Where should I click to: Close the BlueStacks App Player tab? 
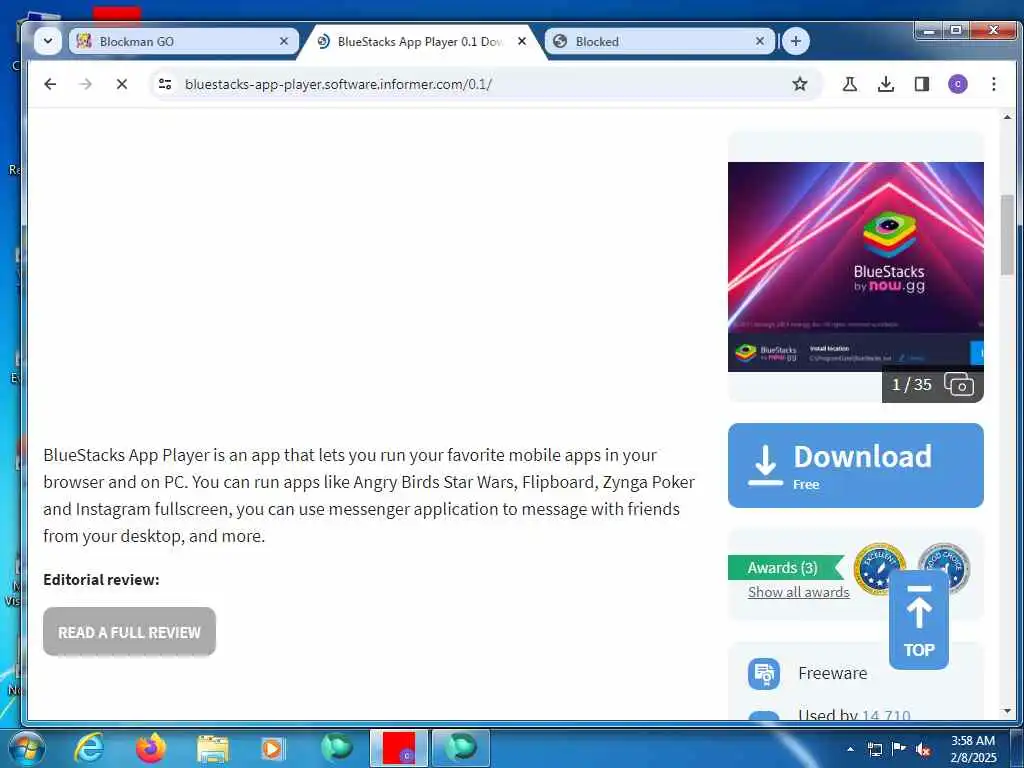tap(522, 41)
